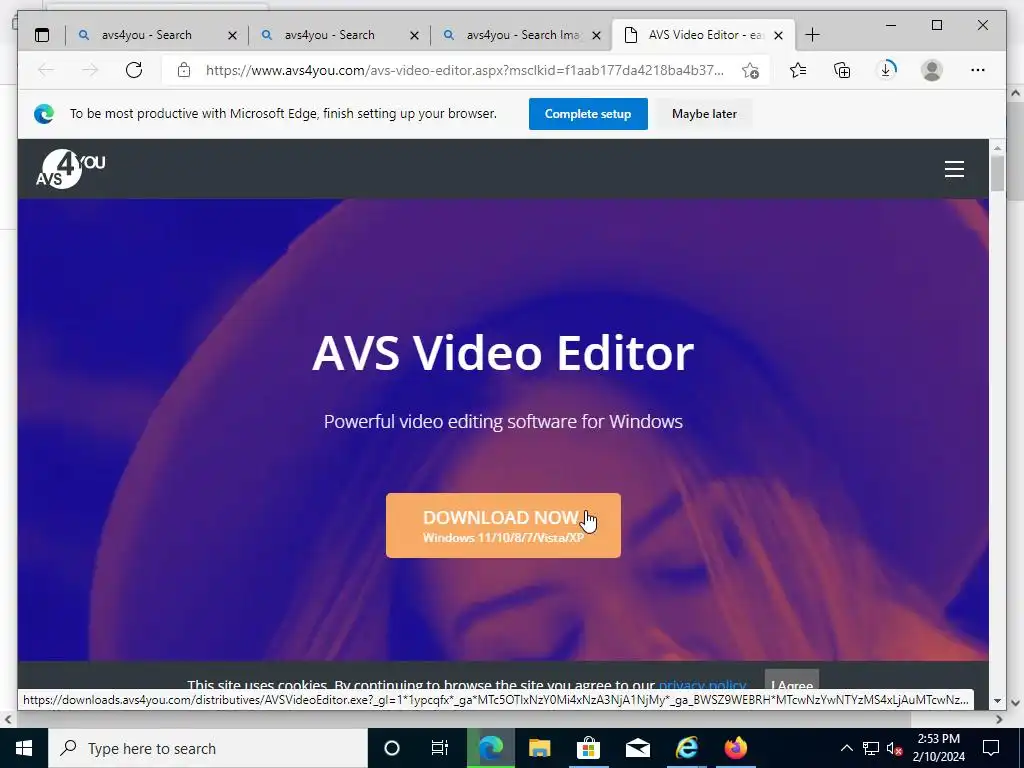Open Edge Settings and more menu
Image resolution: width=1024 pixels, height=768 pixels.
(978, 70)
